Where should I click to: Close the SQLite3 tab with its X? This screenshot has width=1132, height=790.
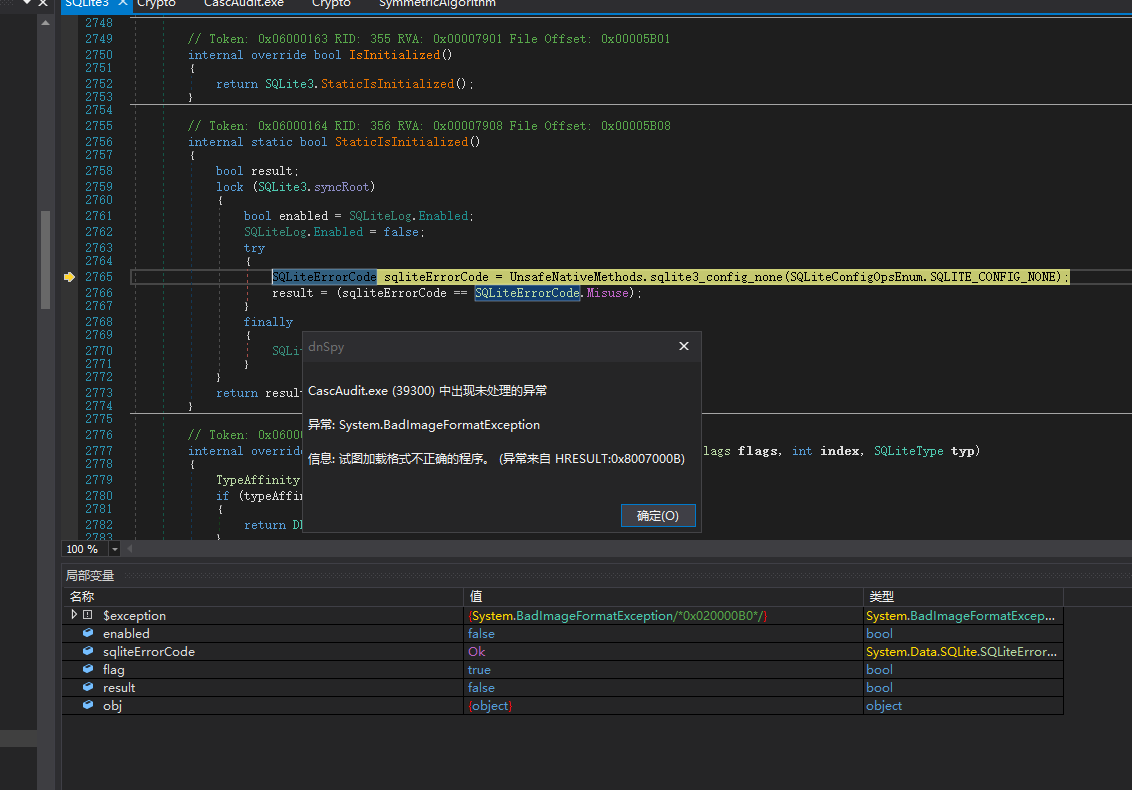click(122, 4)
